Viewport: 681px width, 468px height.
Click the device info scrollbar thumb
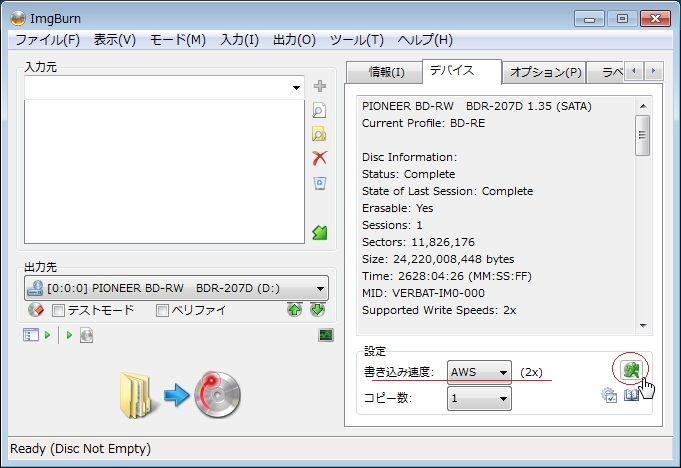pyautogui.click(x=642, y=135)
